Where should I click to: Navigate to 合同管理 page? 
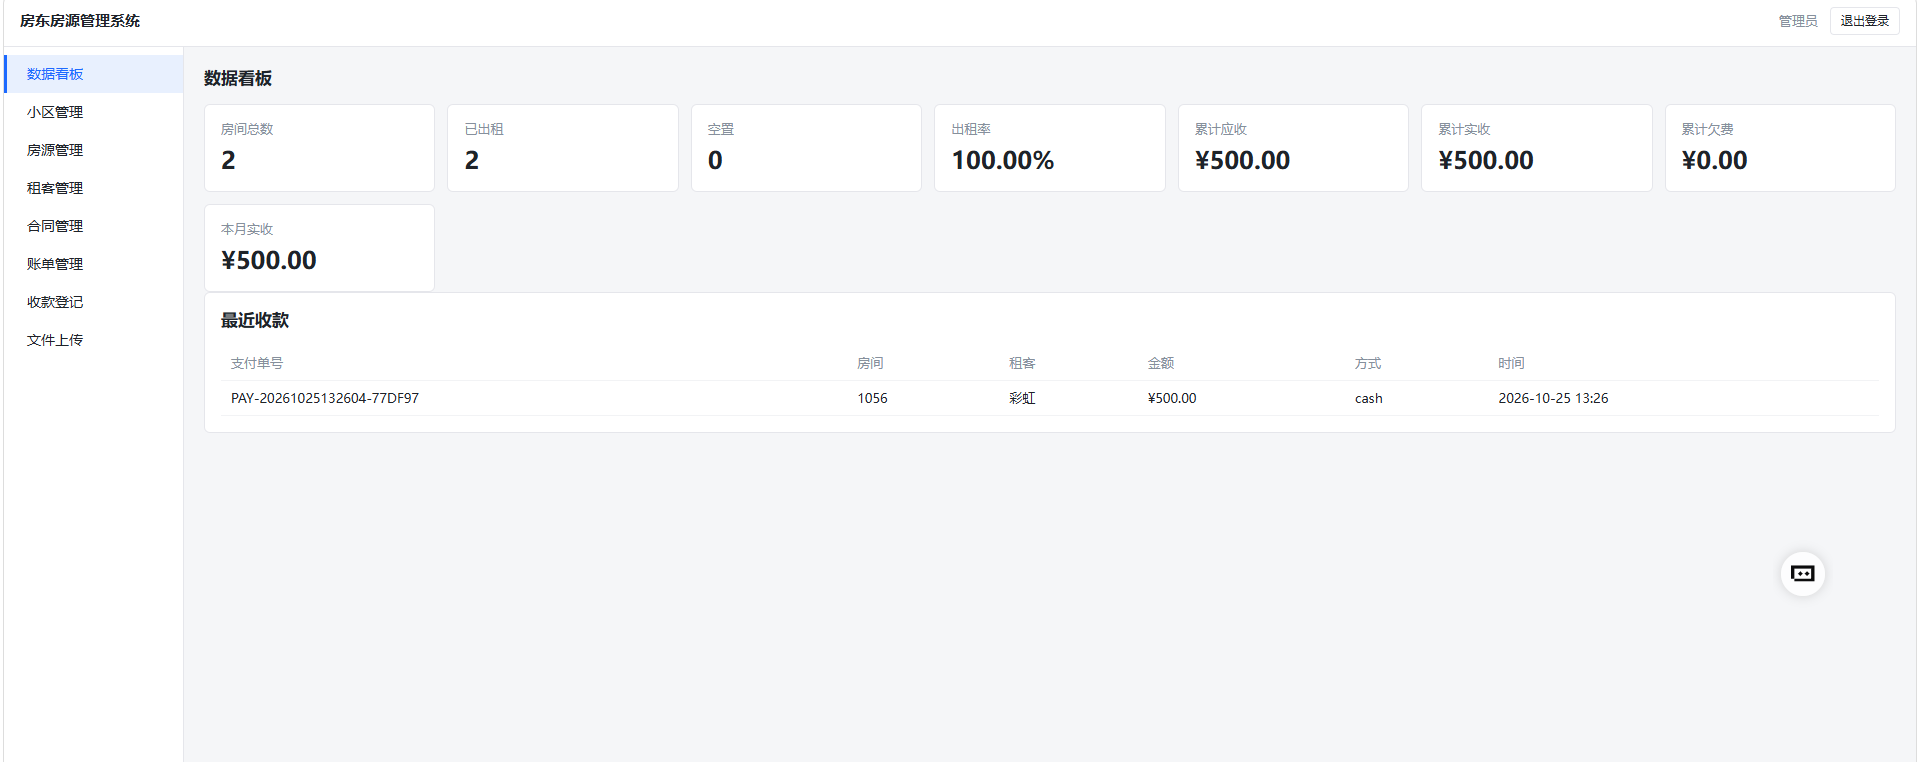(x=94, y=226)
